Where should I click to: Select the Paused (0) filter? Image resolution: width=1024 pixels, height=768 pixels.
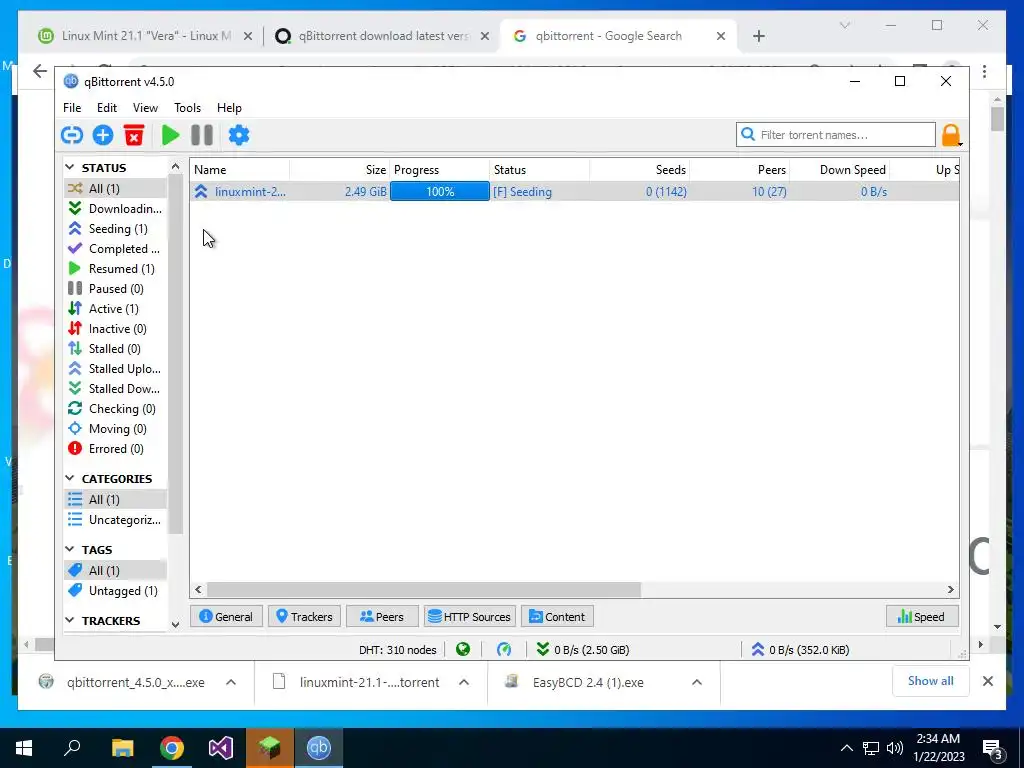[115, 289]
